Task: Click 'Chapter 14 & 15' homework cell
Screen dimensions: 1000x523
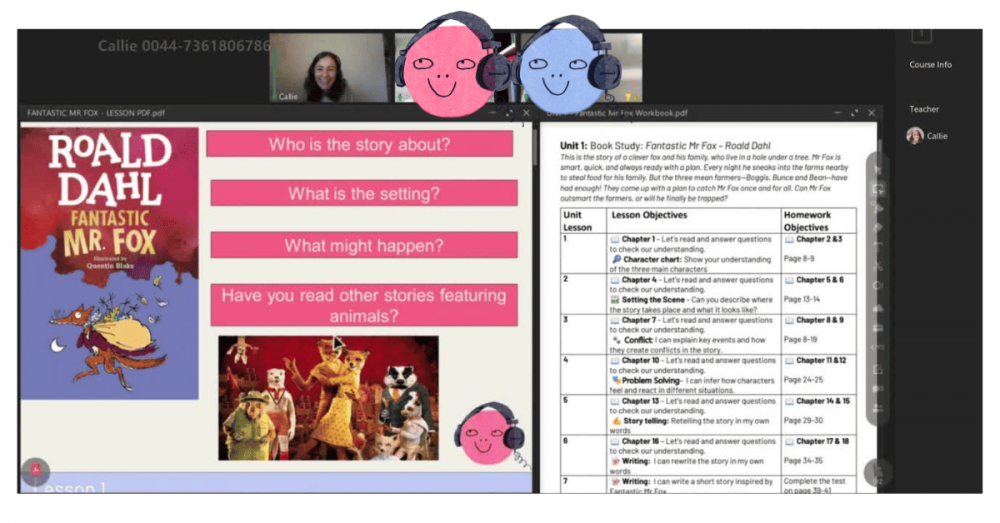Action: 823,401
